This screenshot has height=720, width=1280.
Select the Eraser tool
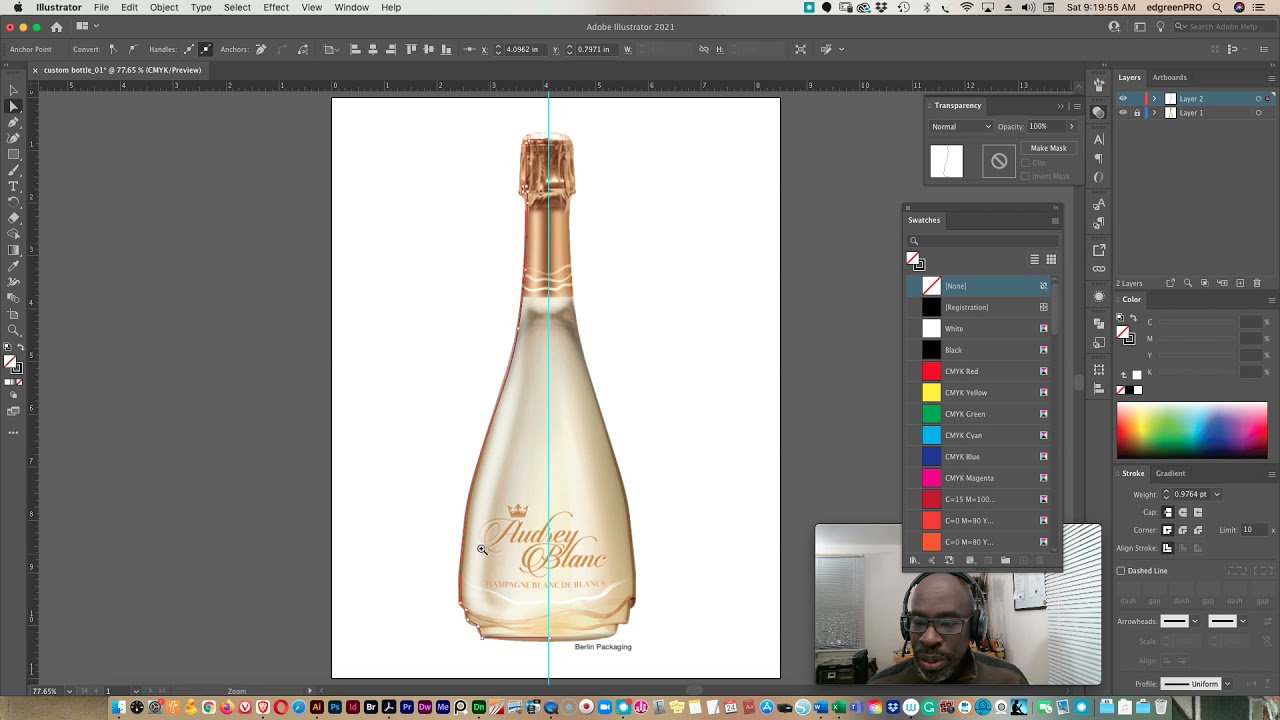pos(14,218)
